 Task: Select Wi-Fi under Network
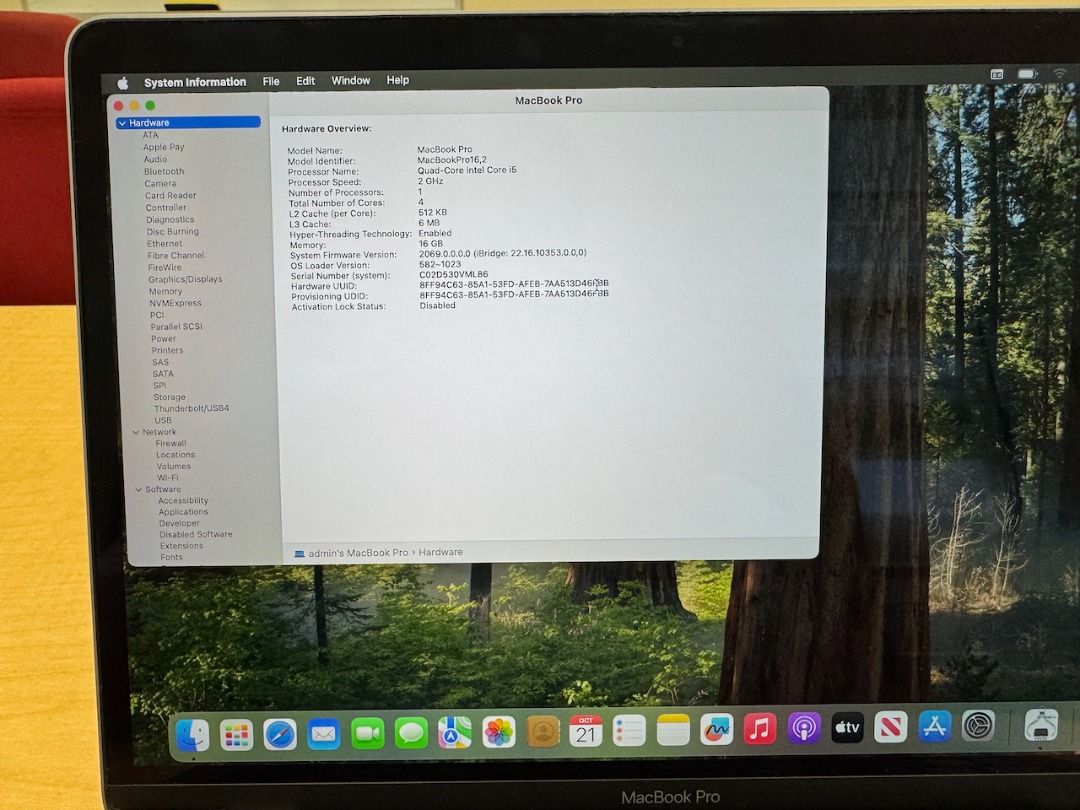click(167, 478)
